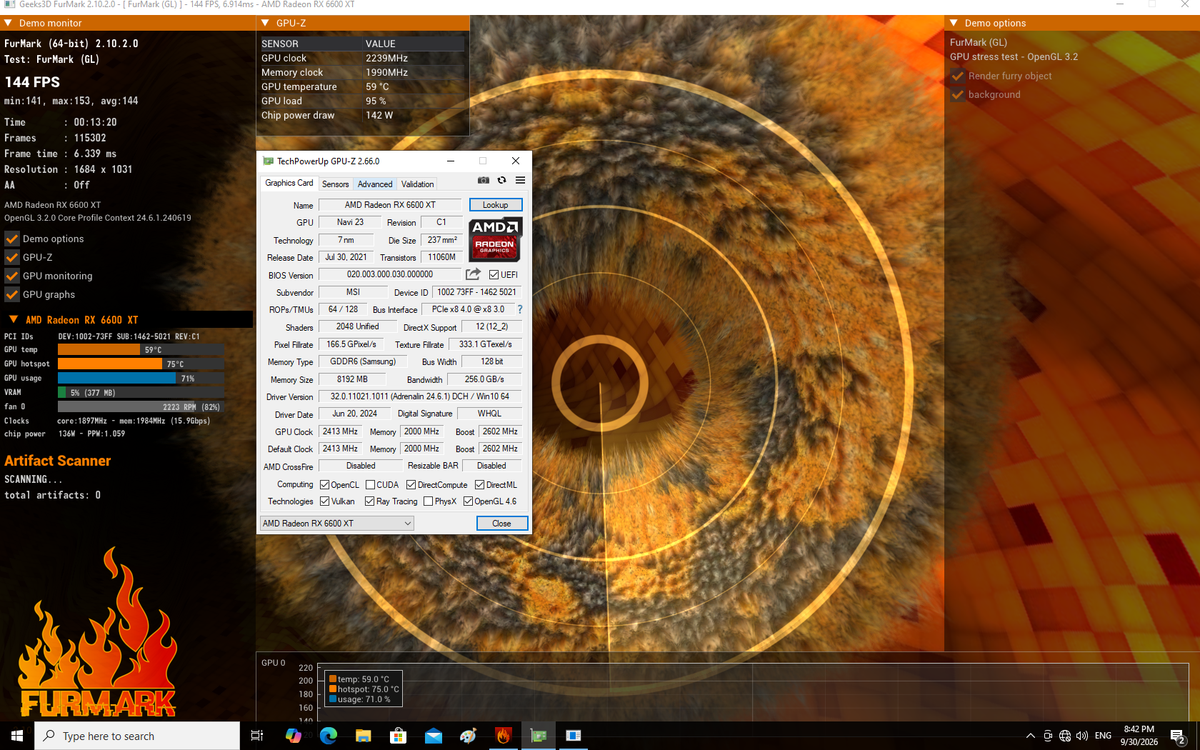Image resolution: width=1200 pixels, height=750 pixels.
Task: Toggle the CUDA checkbox
Action: (371, 484)
